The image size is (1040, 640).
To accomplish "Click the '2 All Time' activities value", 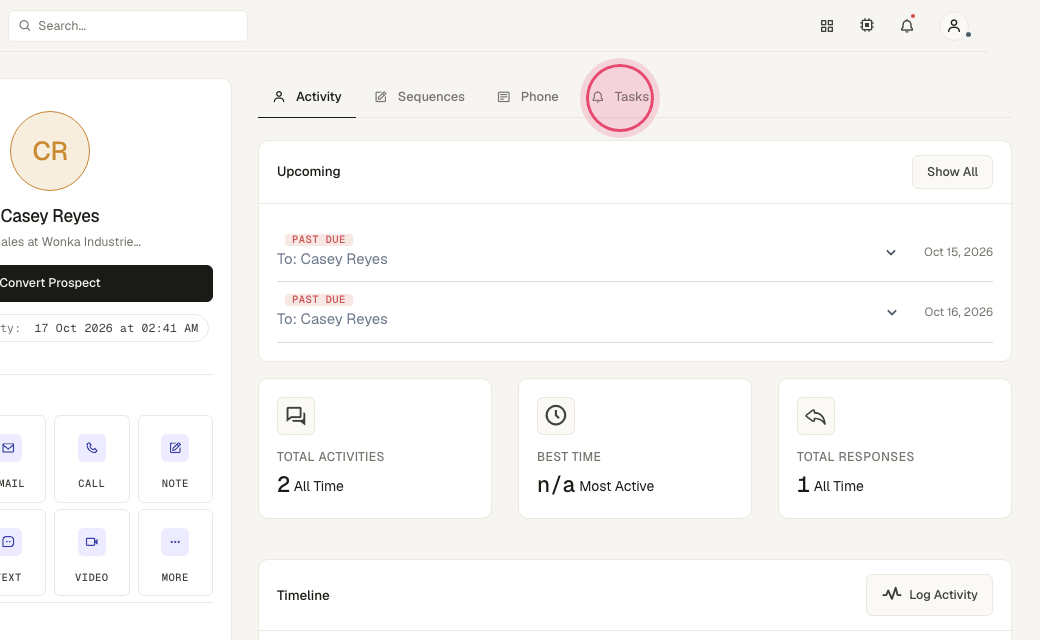I will 310,485.
